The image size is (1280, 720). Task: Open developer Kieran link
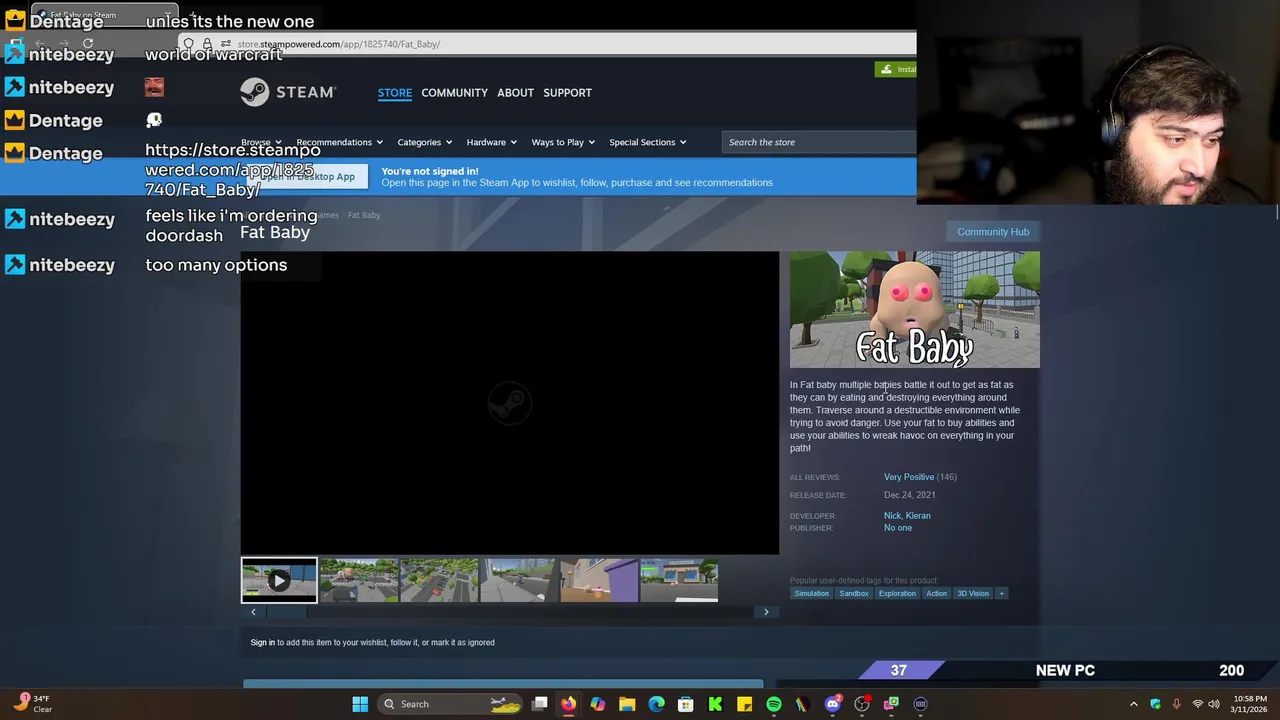pyautogui.click(x=918, y=516)
